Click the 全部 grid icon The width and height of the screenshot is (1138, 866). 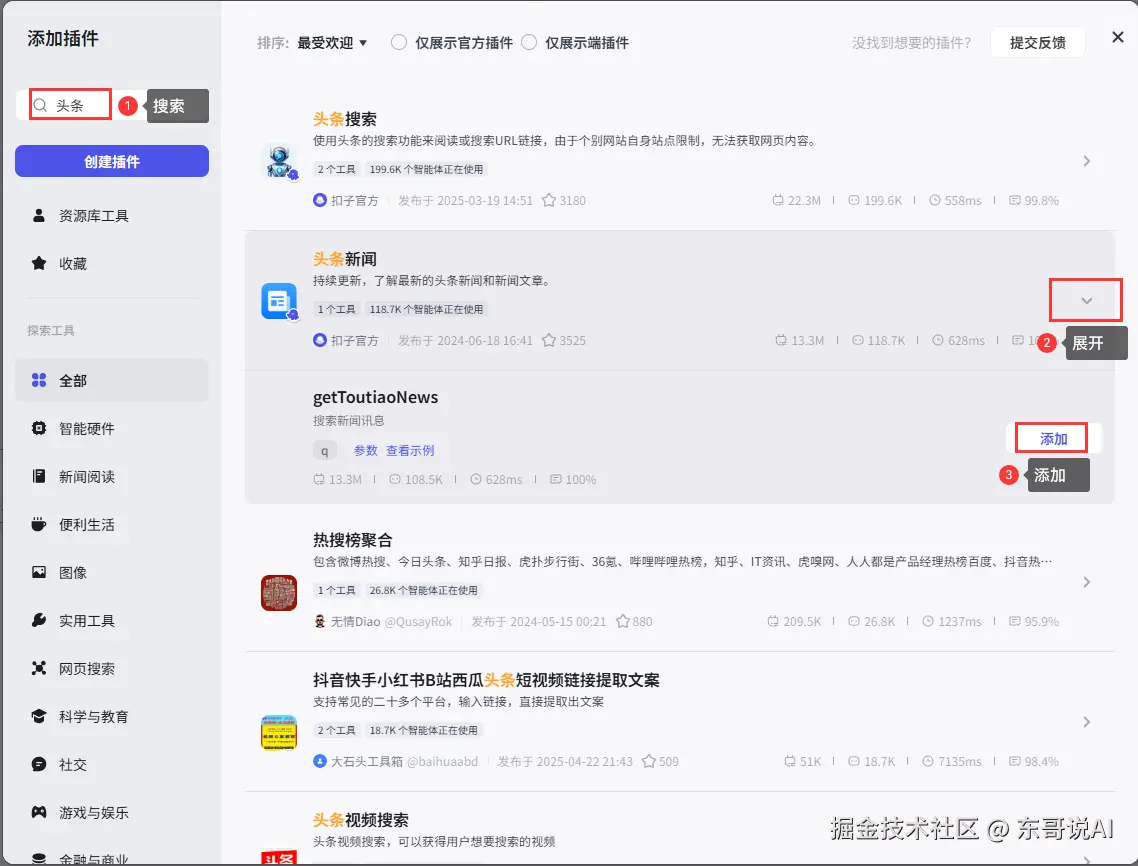point(39,380)
